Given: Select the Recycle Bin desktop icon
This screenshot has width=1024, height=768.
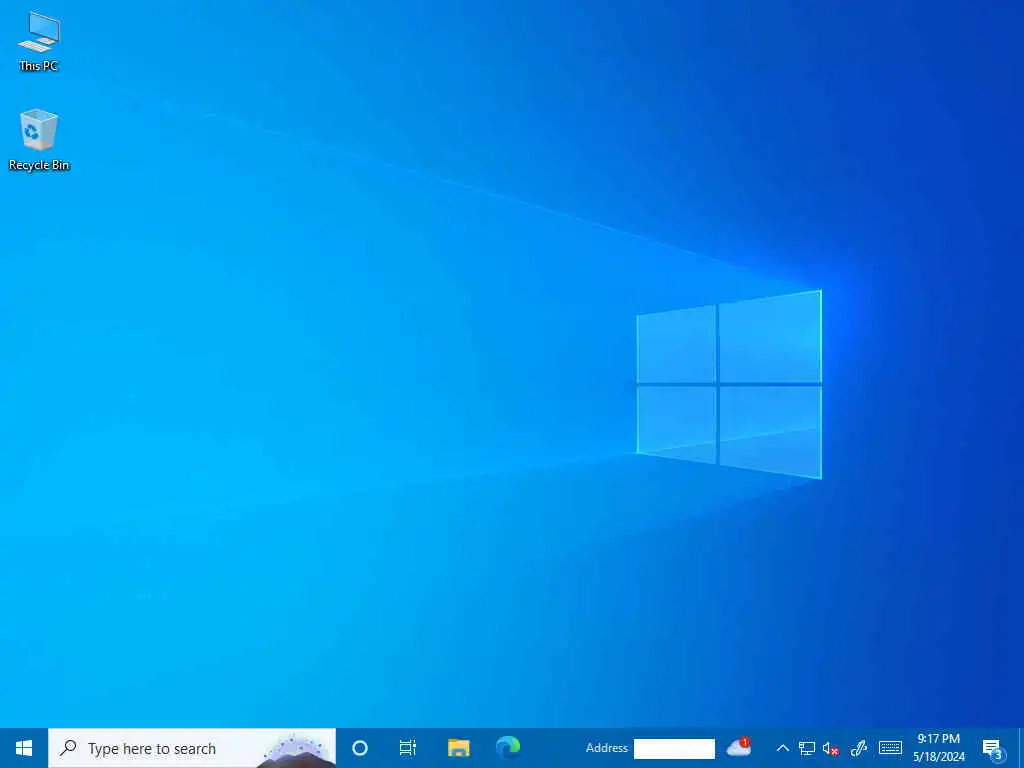Looking at the screenshot, I should 39,140.
